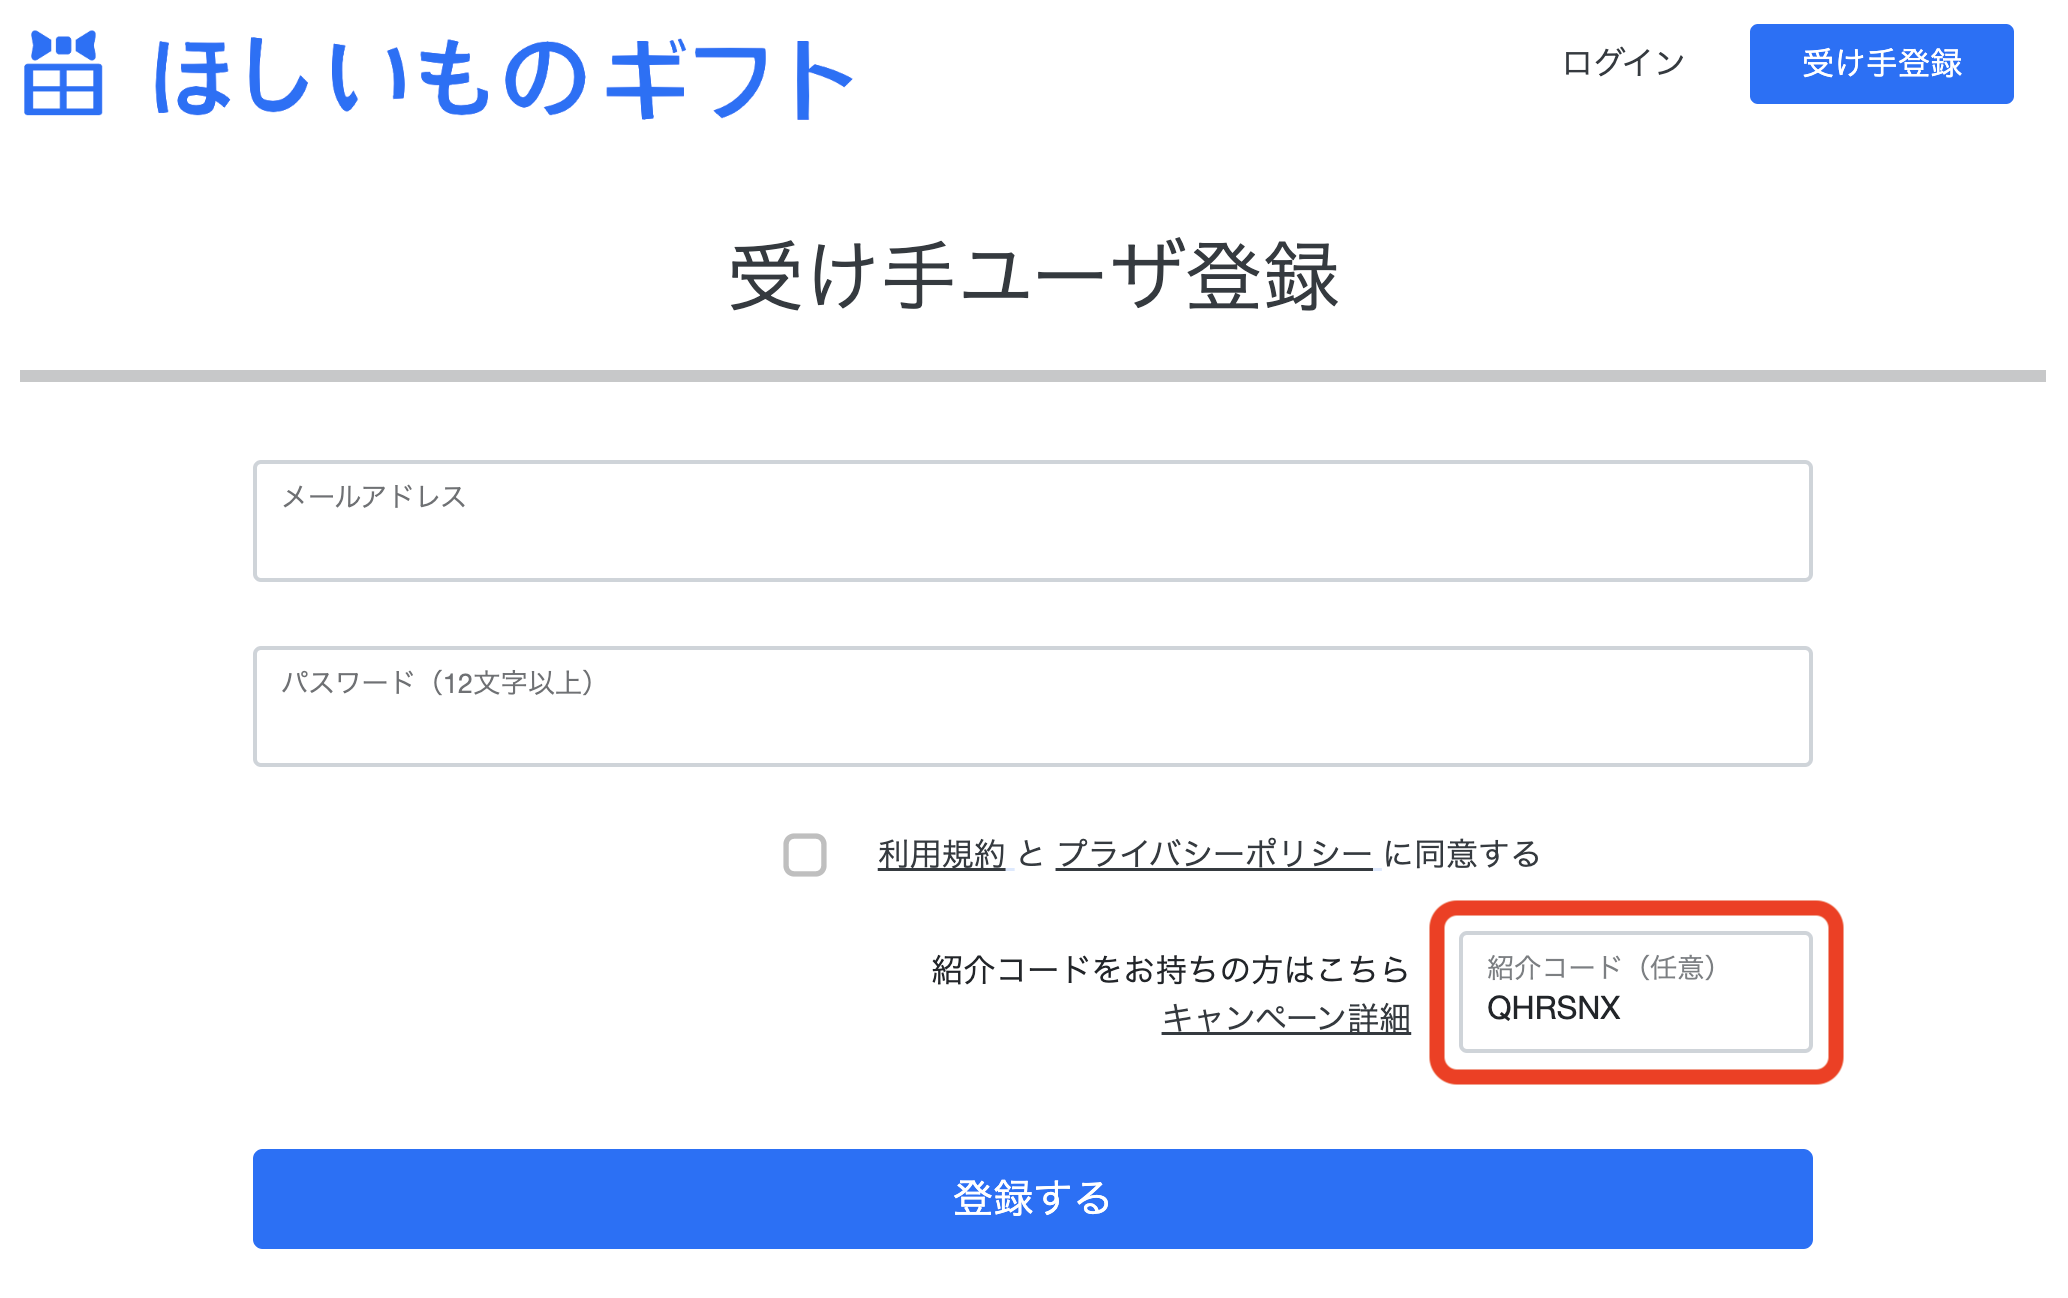2068x1298 pixels.
Task: Click the gray divider below the heading
Action: tap(1033, 376)
